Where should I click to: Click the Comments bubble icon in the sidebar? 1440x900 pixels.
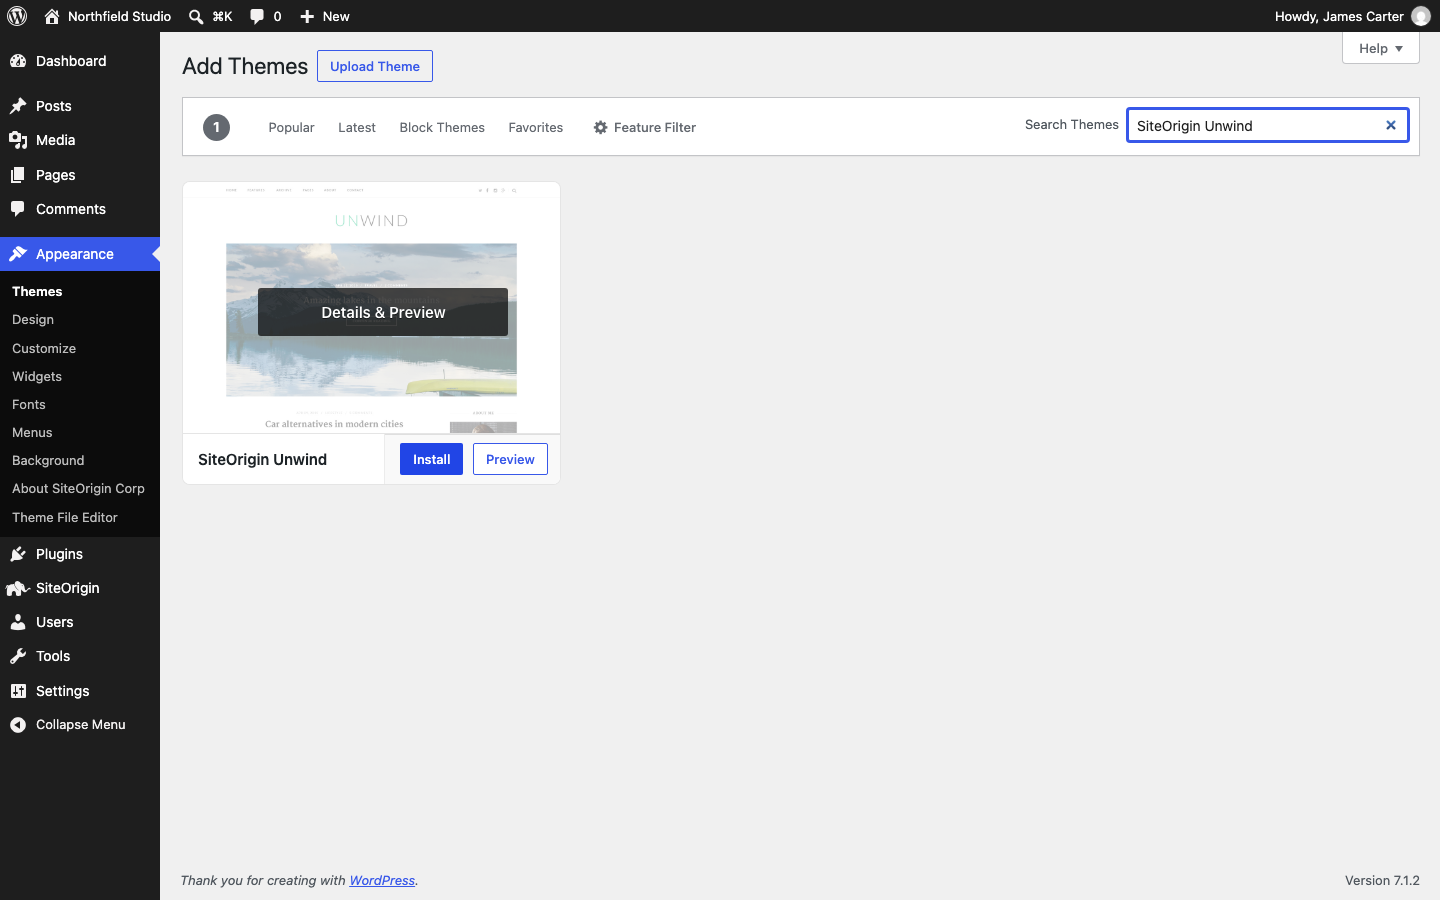click(x=18, y=209)
